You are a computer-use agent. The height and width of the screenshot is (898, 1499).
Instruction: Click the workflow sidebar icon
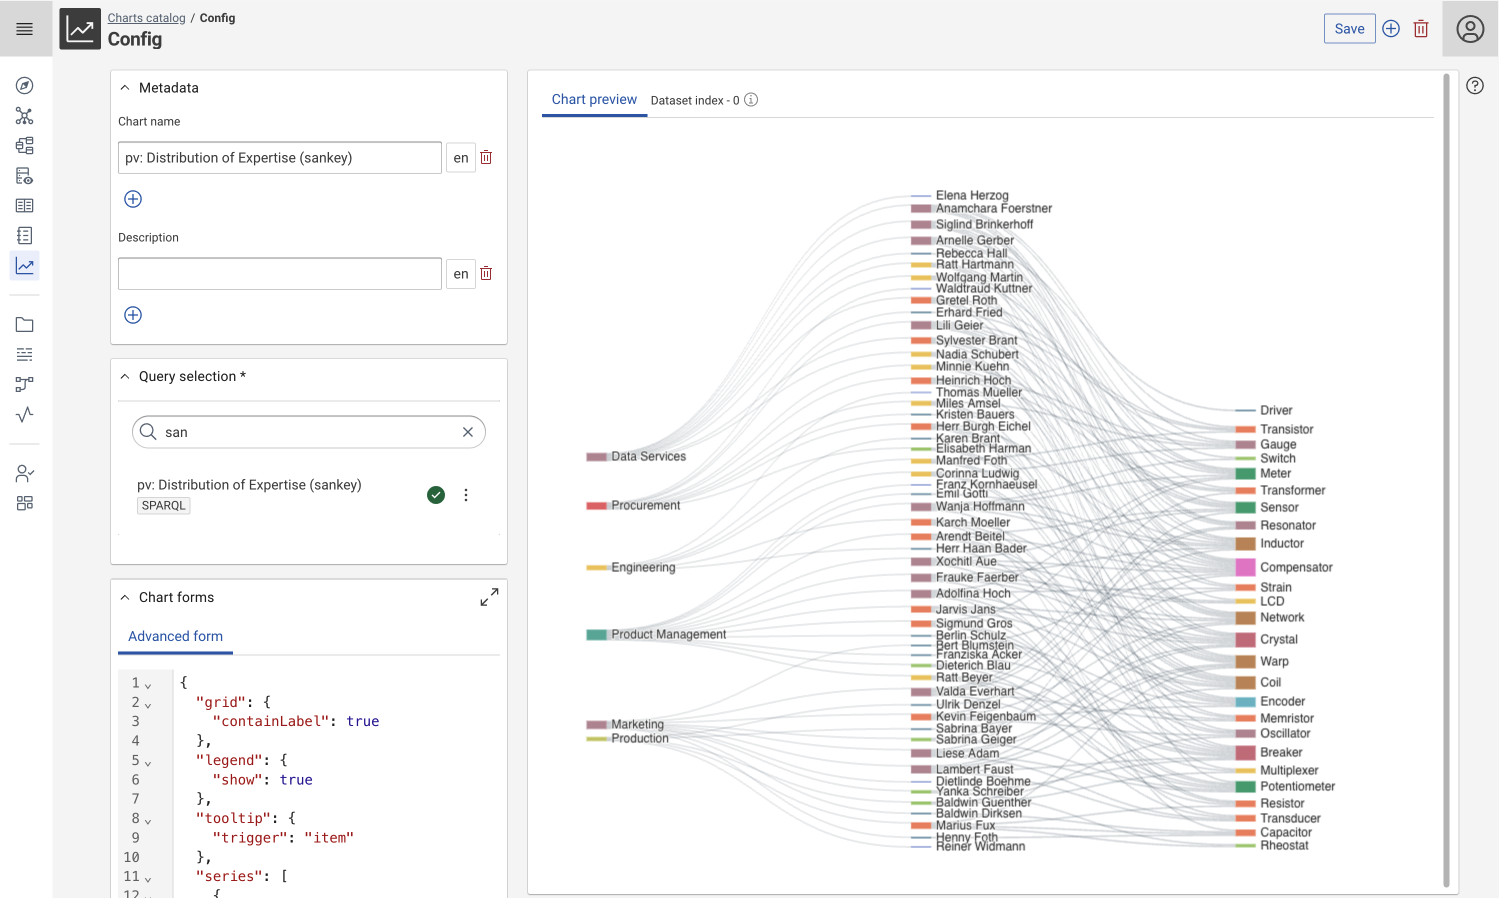24,384
